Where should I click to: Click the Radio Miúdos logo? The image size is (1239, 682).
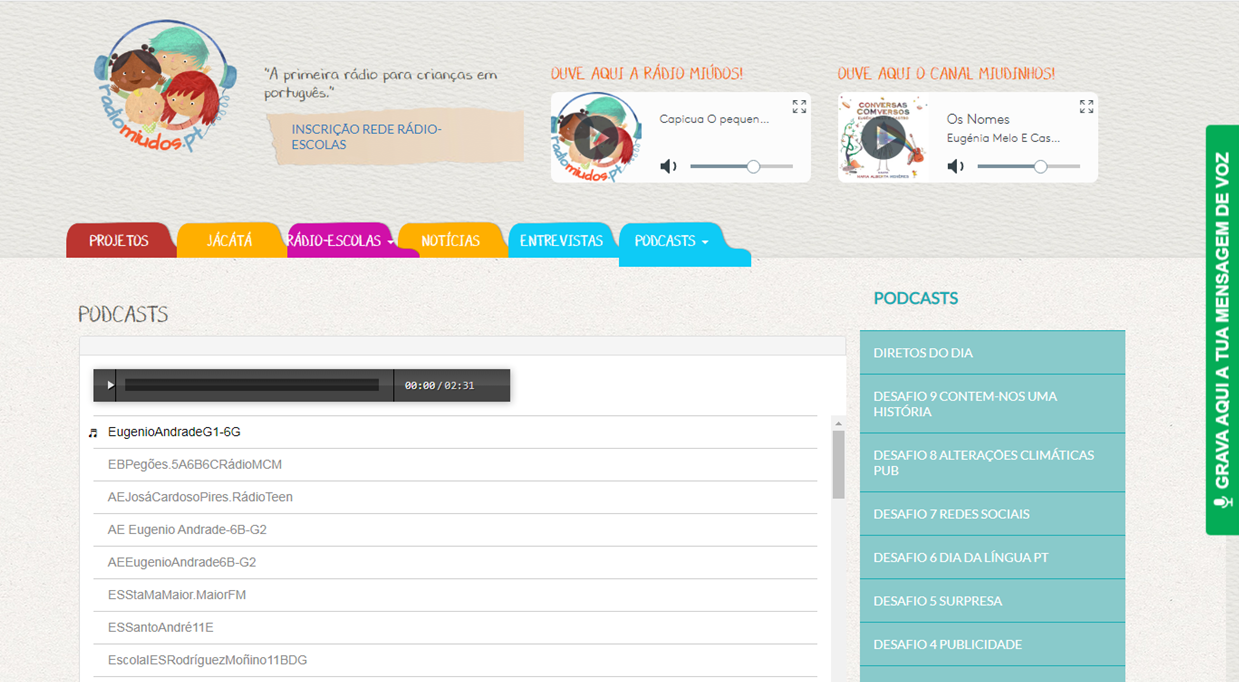pyautogui.click(x=164, y=86)
